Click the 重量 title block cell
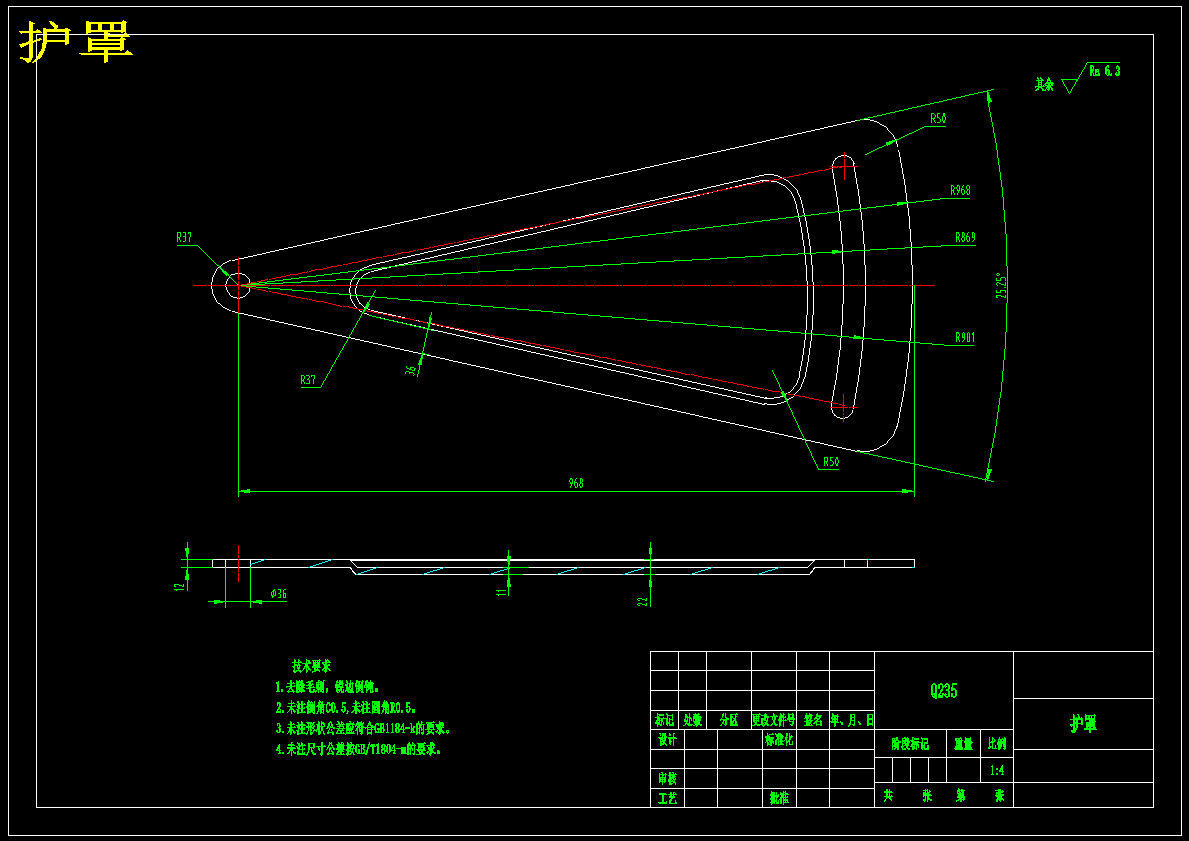This screenshot has height=841, width=1189. [x=965, y=744]
